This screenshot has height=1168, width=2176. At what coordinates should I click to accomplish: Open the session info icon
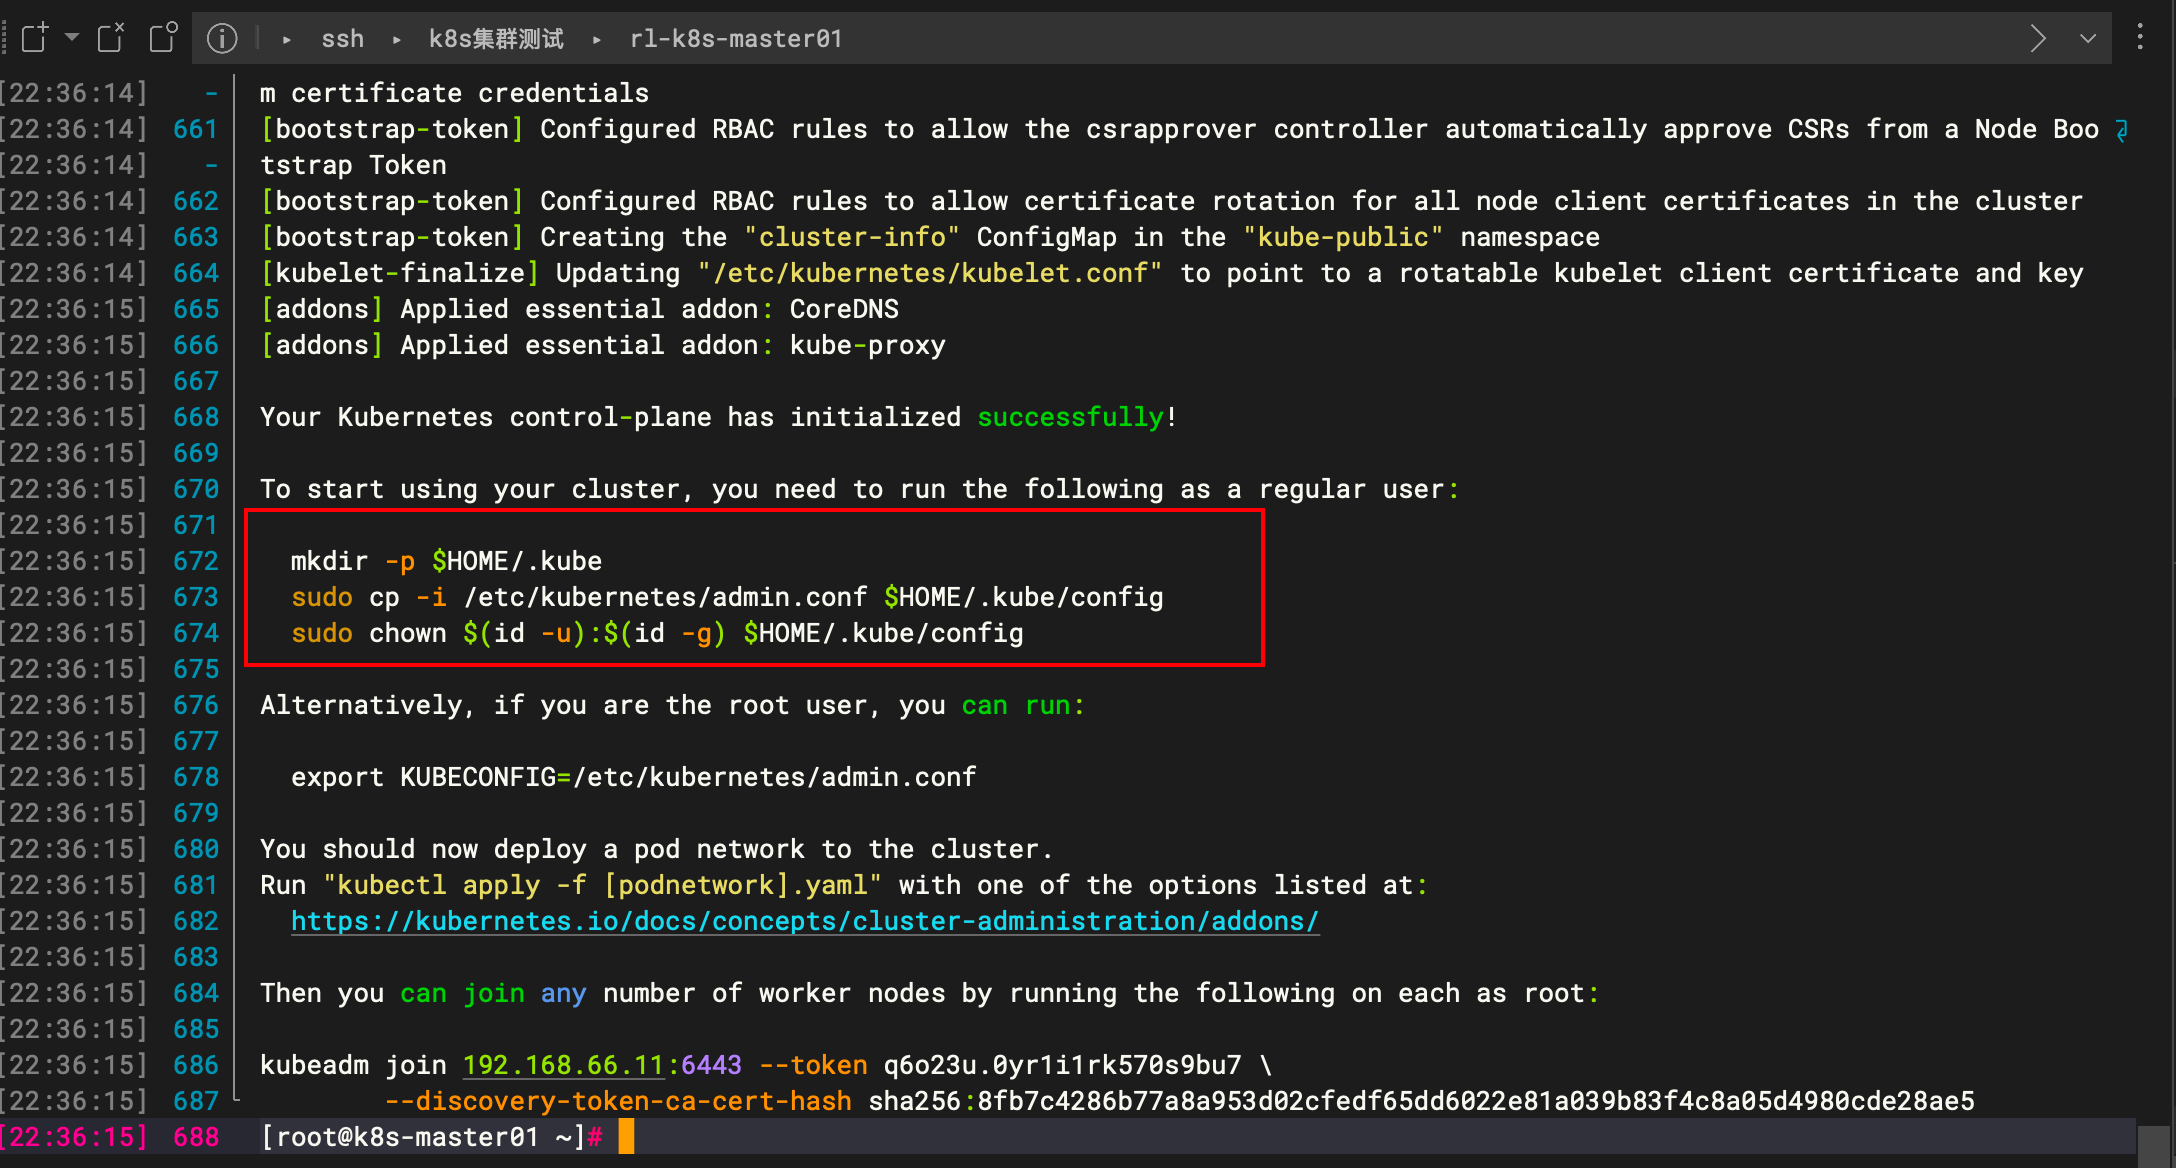pos(222,38)
